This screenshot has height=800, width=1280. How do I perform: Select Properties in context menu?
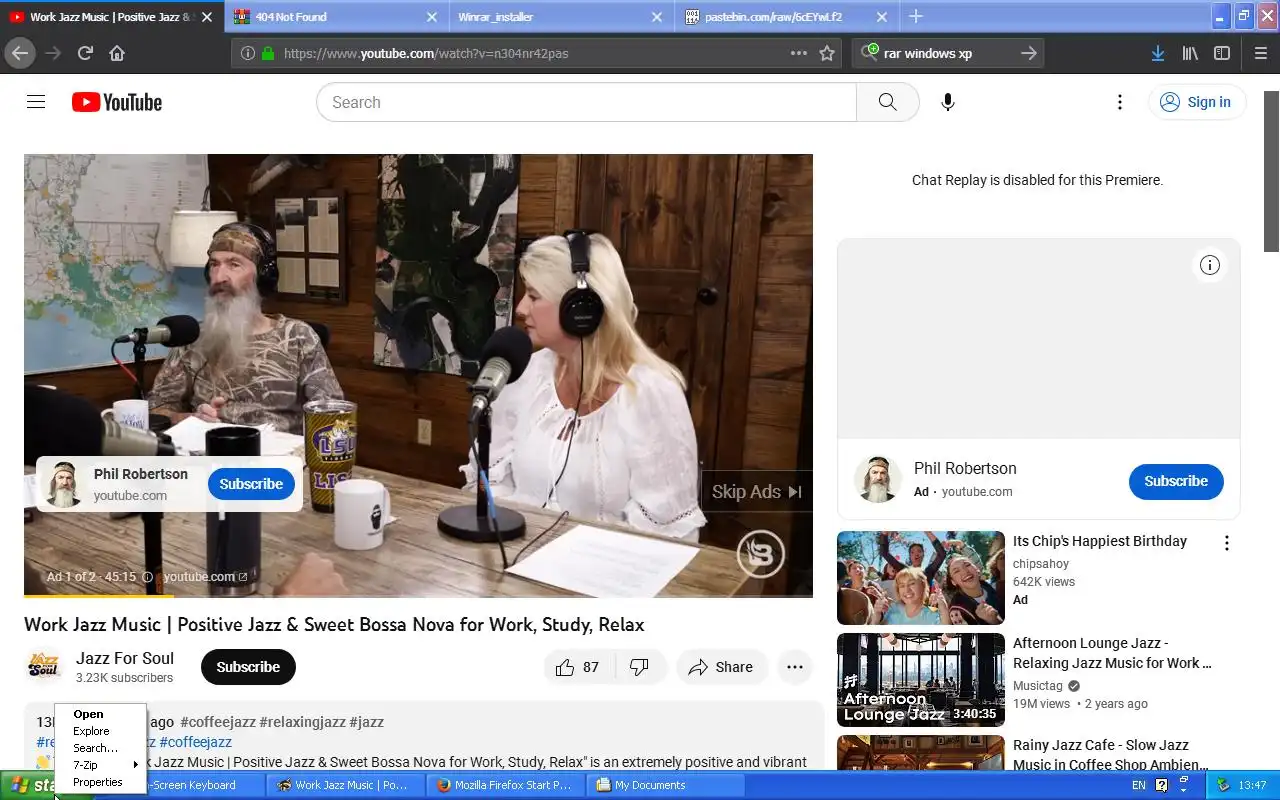[x=98, y=782]
